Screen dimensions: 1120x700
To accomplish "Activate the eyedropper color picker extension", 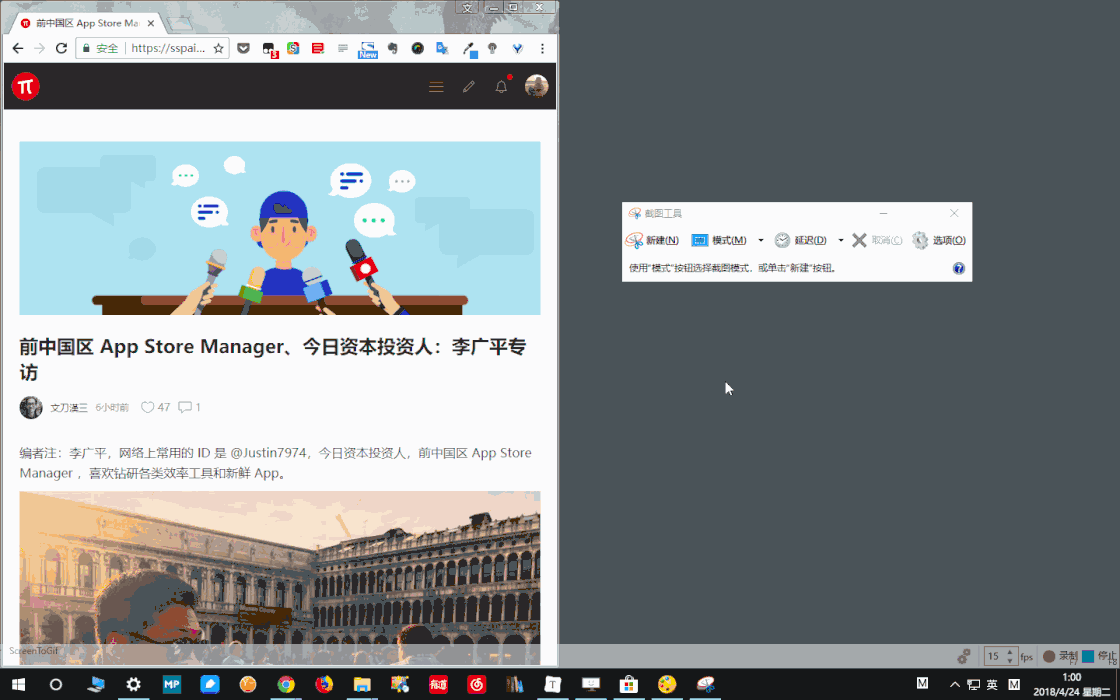I will 469,49.
